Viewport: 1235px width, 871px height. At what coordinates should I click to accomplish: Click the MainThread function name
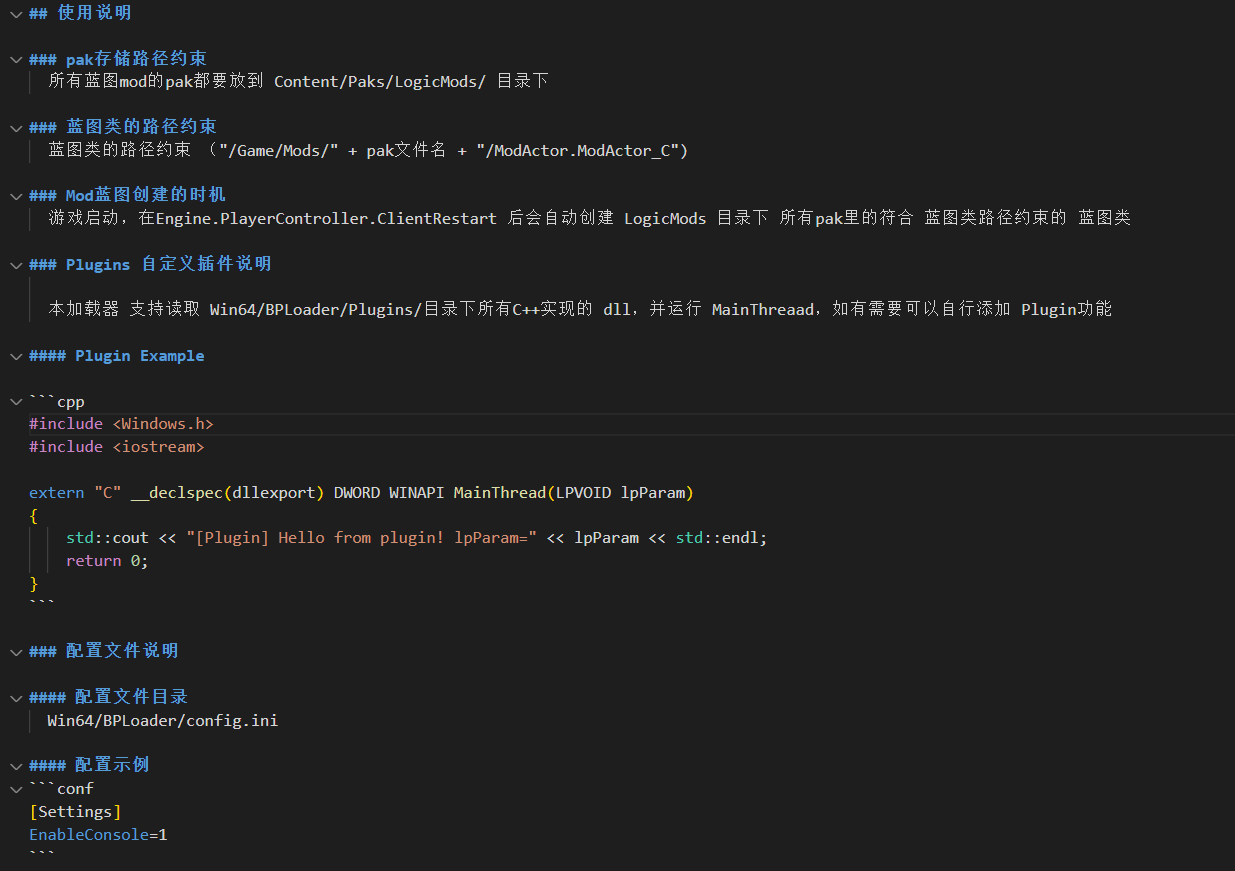point(500,493)
